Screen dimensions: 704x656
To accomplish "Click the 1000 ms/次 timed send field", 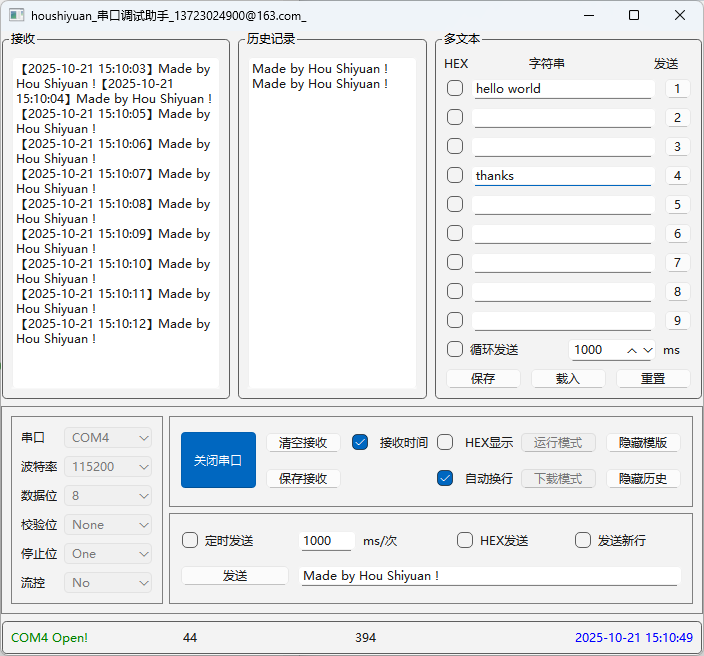I will coord(326,541).
